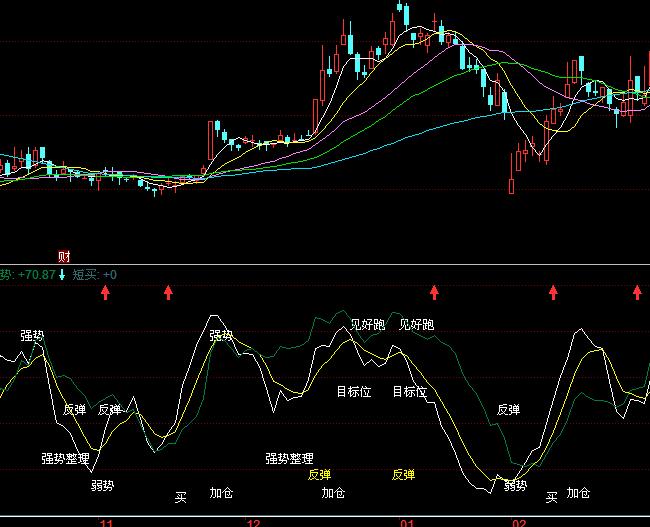Select the rightmost 加仓 add-position label
Screen dimensions: 650x527
click(x=578, y=493)
